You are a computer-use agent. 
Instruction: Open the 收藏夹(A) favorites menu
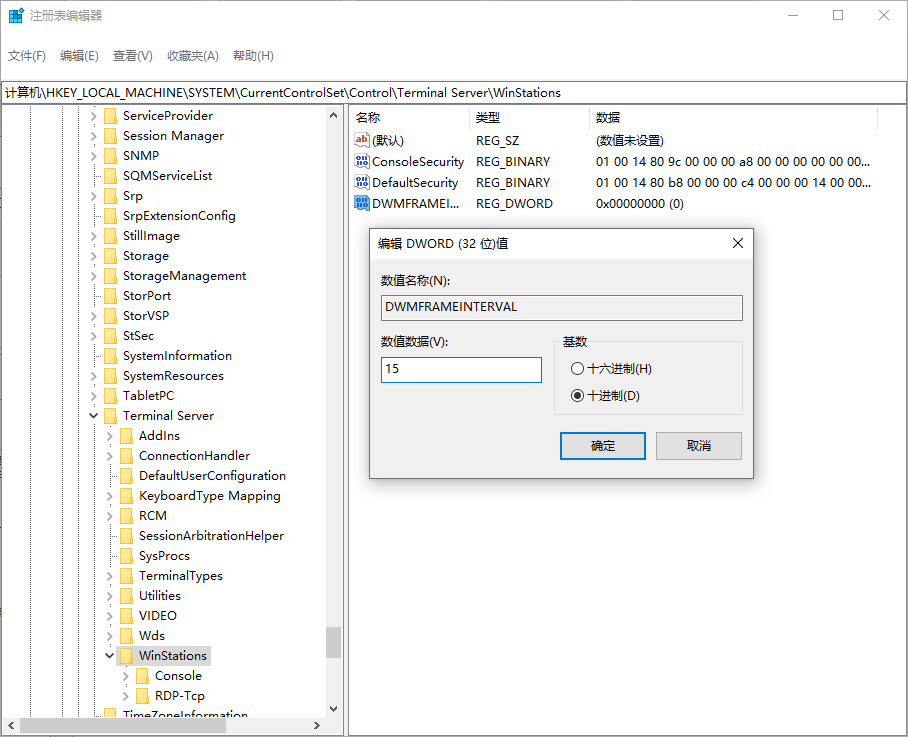[x=192, y=56]
